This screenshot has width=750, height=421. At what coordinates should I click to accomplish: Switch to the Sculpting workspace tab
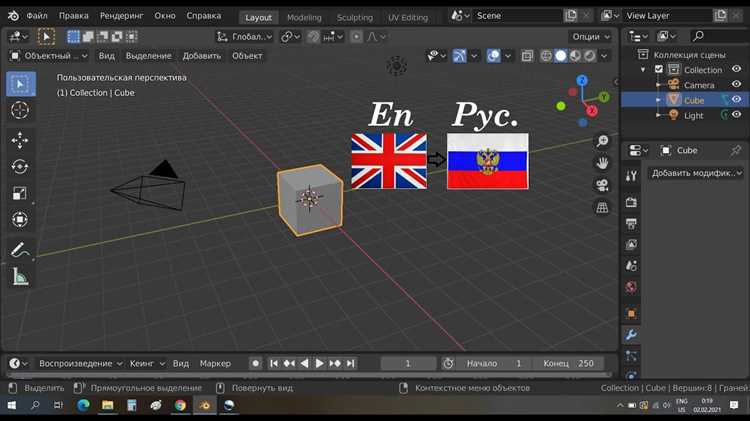click(x=354, y=18)
